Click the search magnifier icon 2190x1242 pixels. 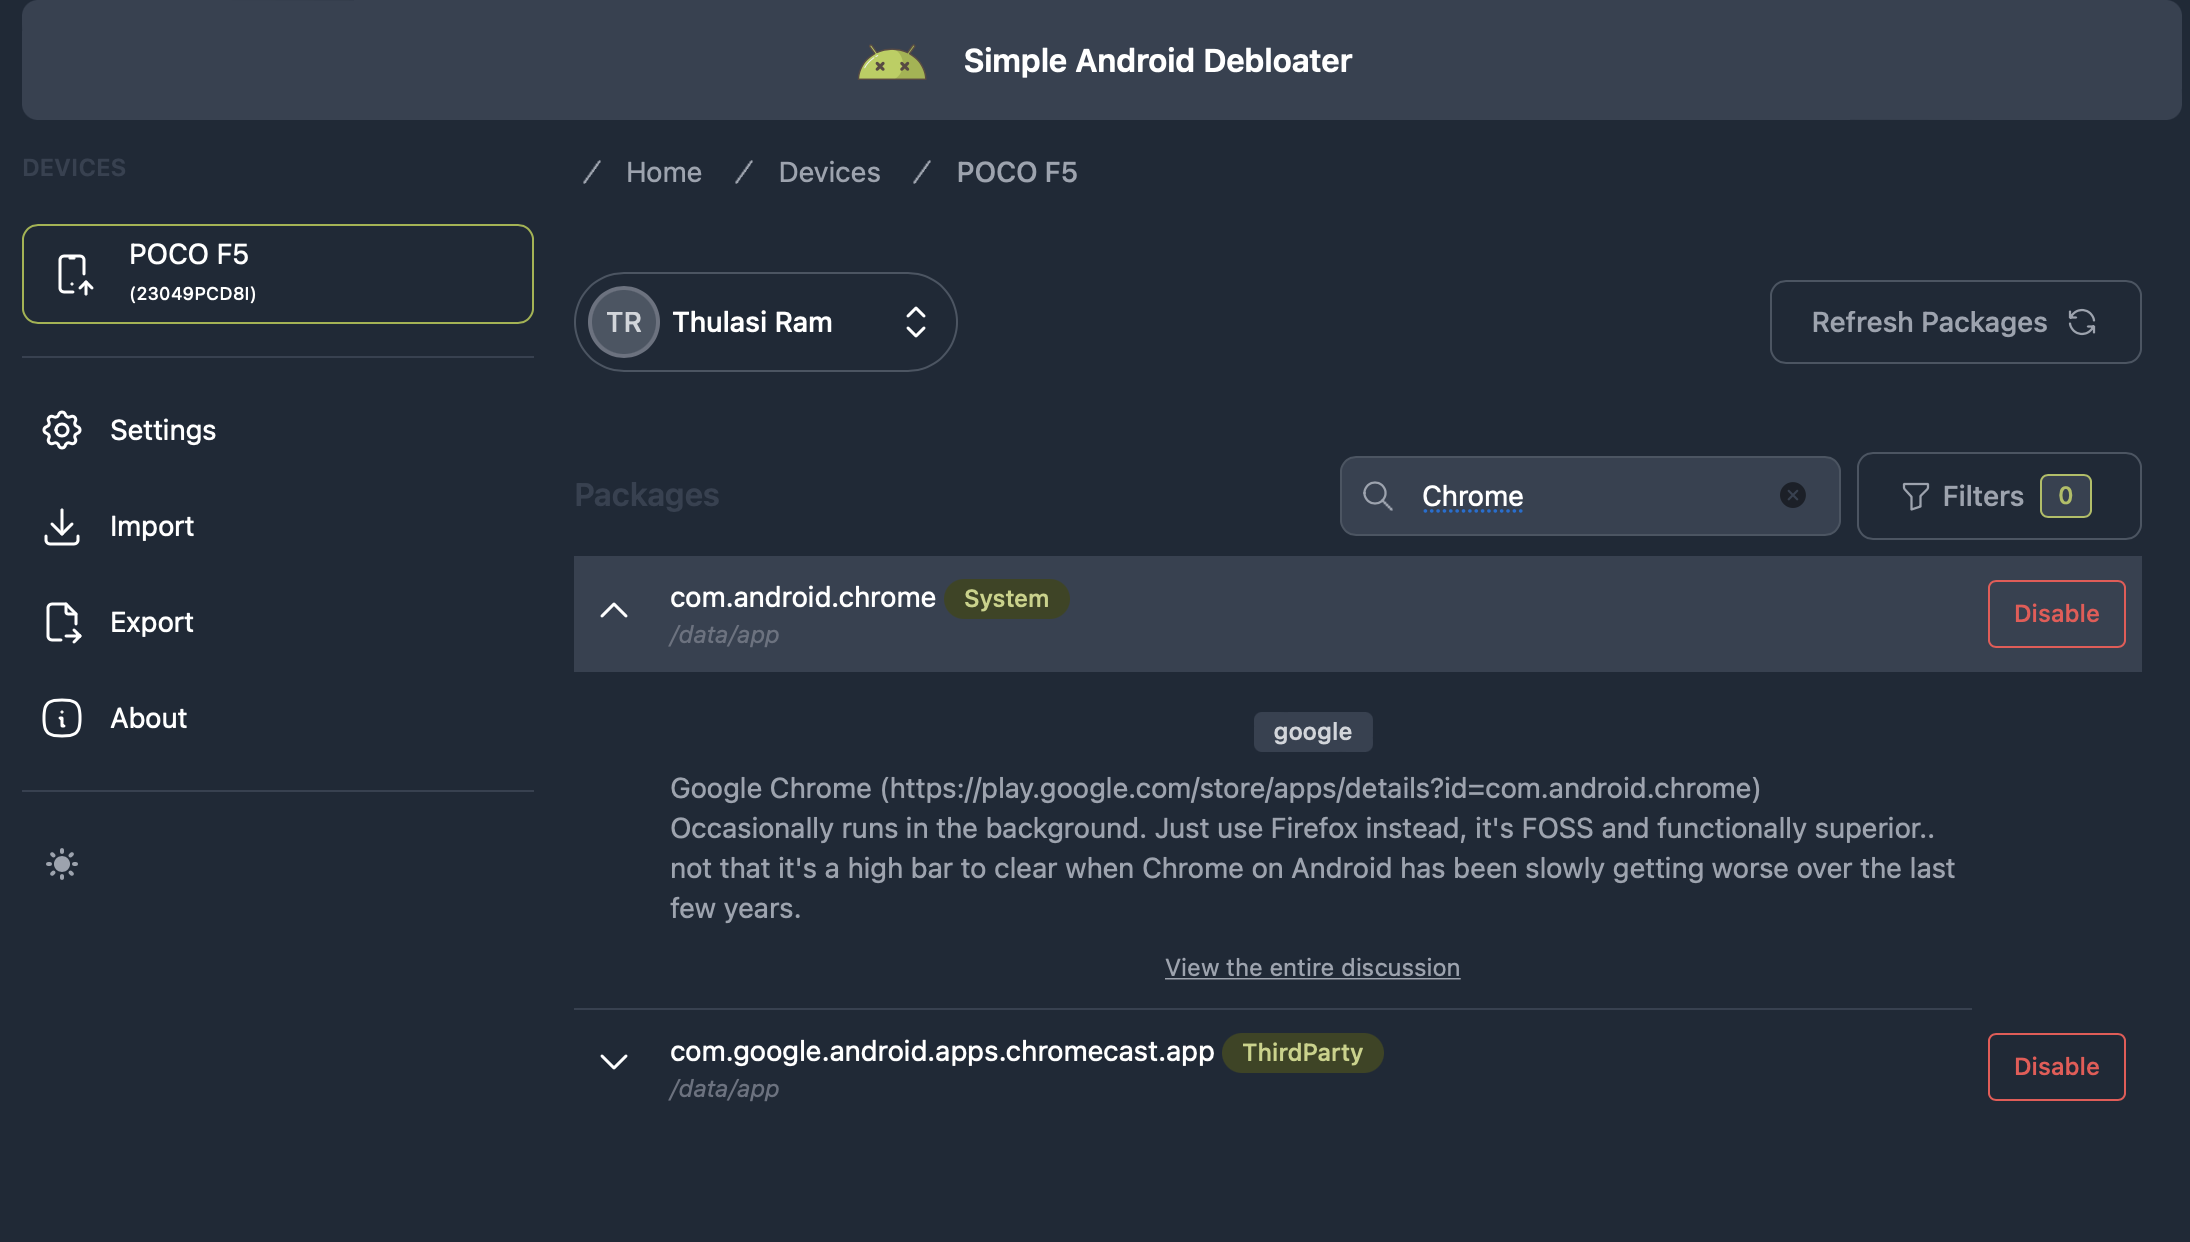(1377, 496)
